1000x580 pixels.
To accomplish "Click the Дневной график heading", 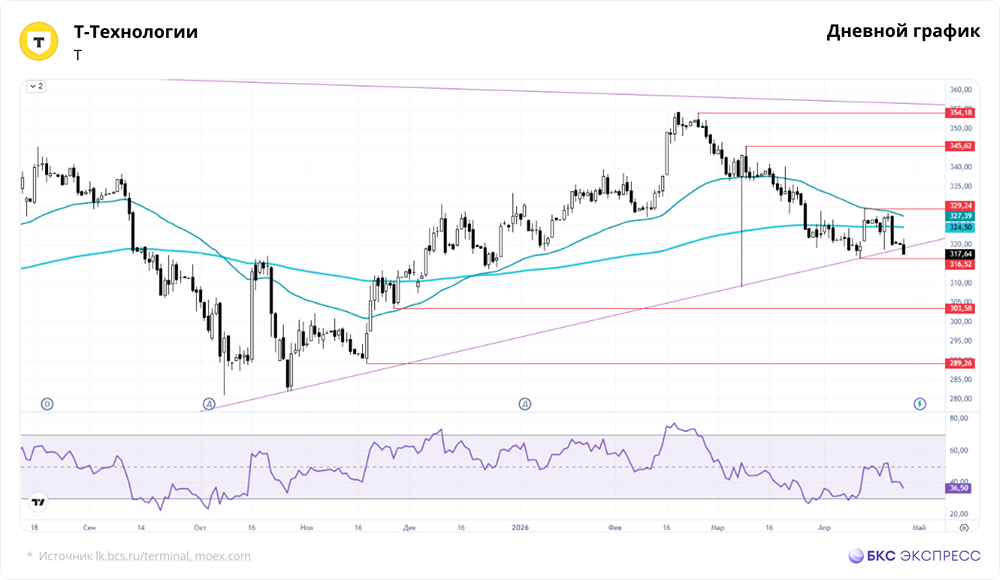I will 903,31.
